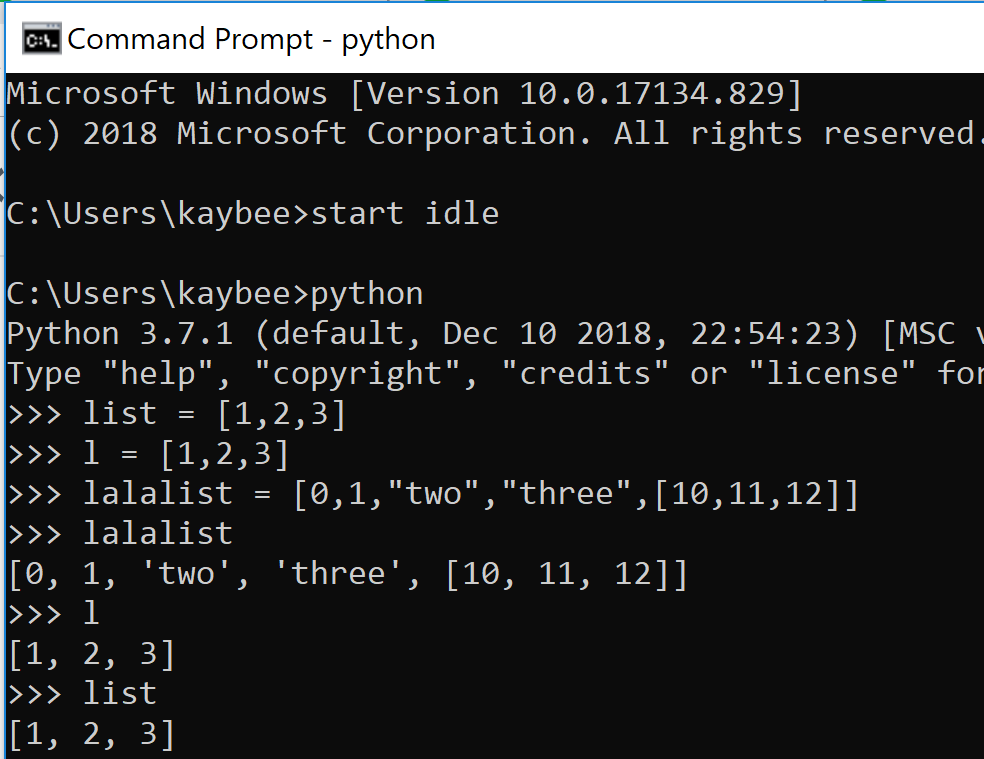Click the lalalist assignment statement
984x759 pixels.
click(470, 494)
